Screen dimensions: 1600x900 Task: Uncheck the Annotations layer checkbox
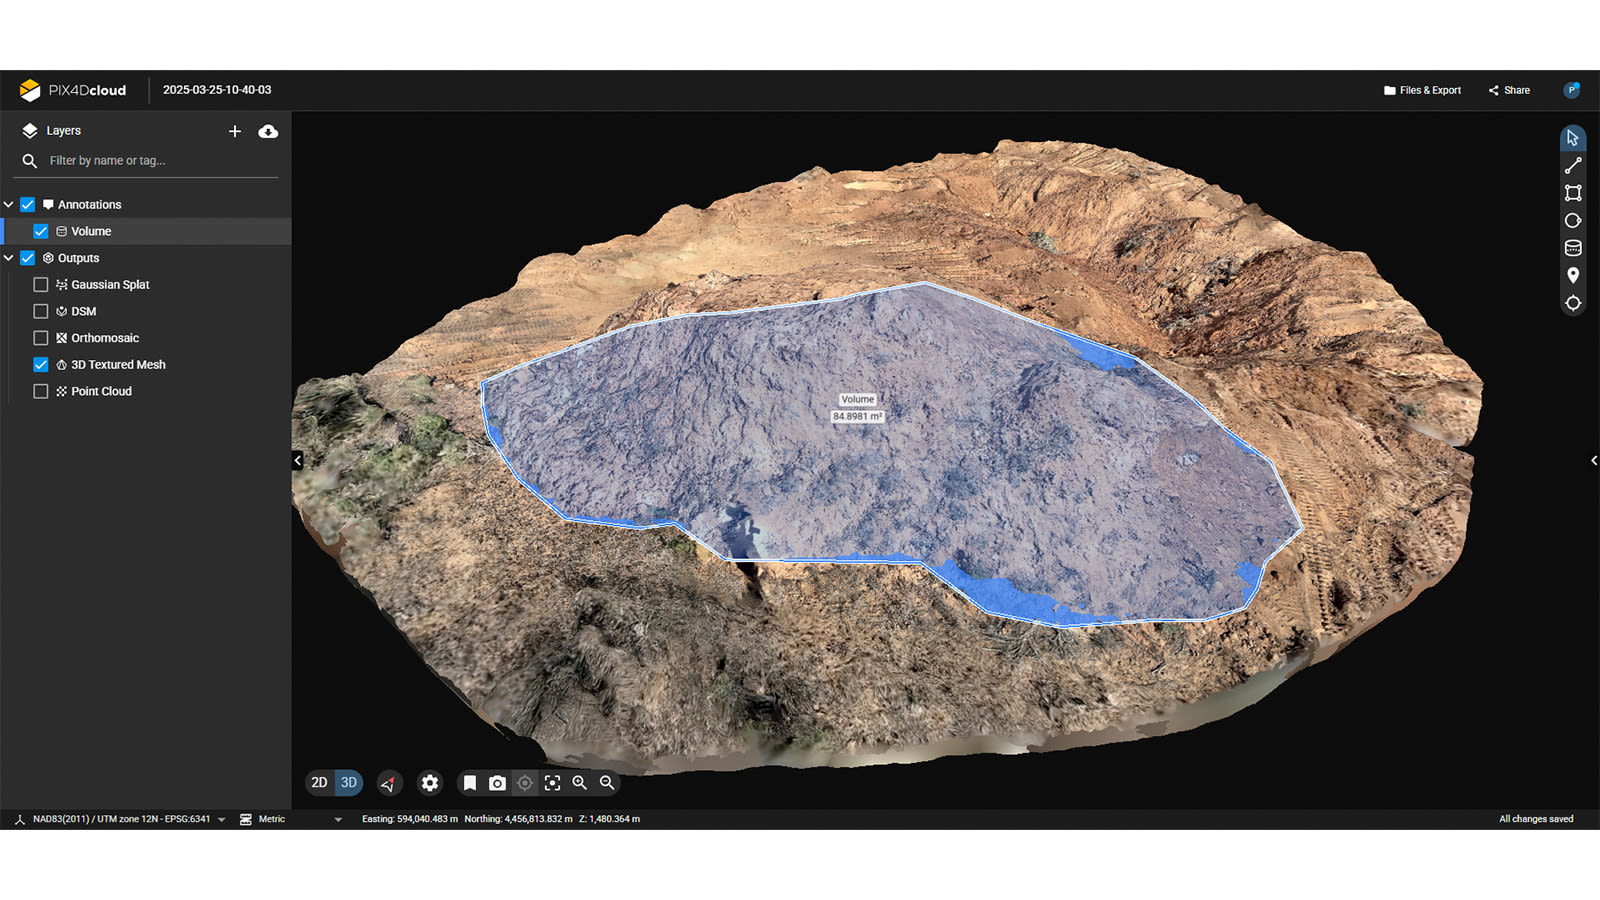coord(27,204)
